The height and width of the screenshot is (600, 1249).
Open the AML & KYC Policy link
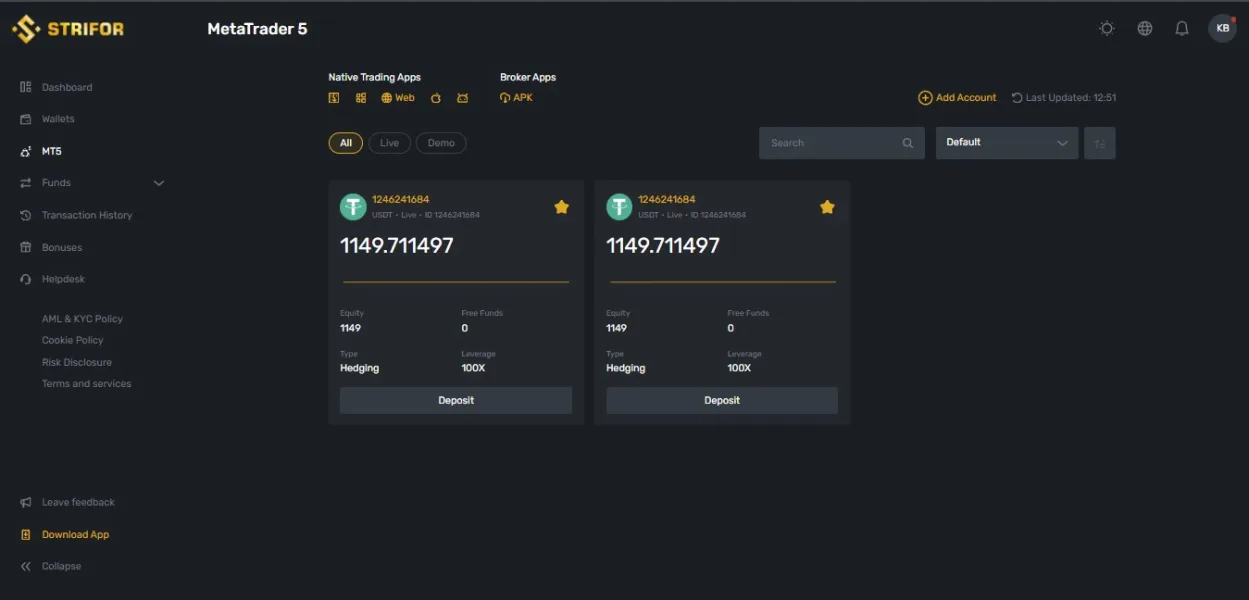[82, 319]
